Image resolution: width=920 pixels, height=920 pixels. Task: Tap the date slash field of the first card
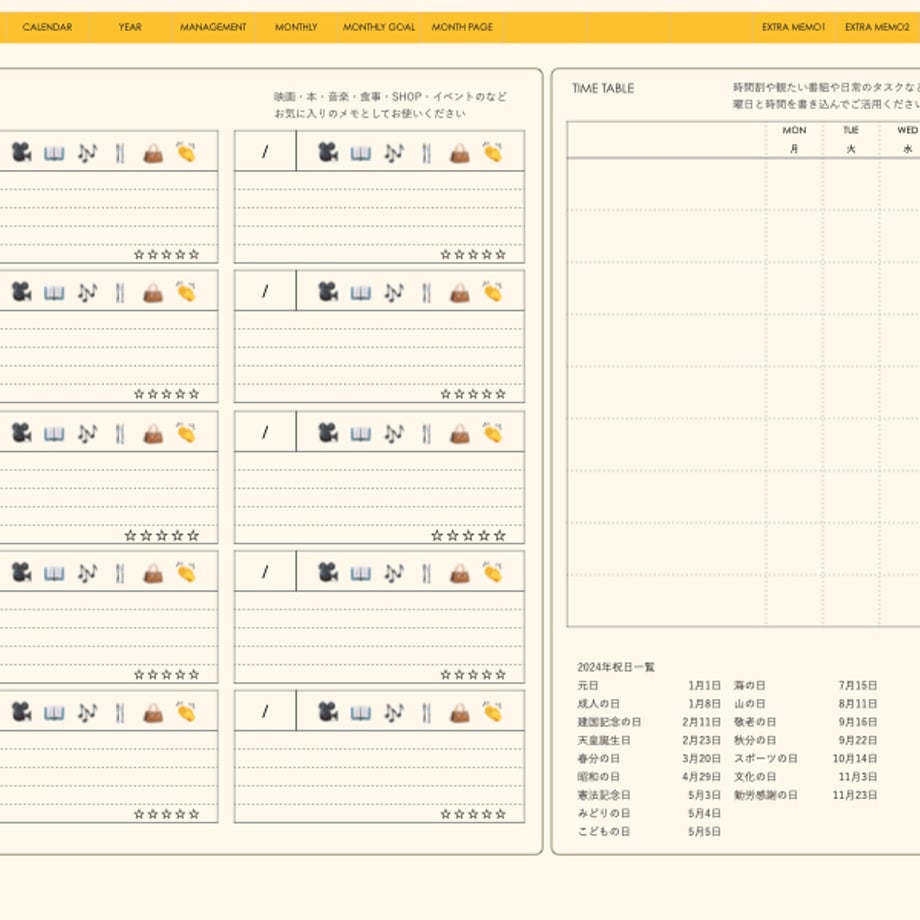click(x=265, y=151)
